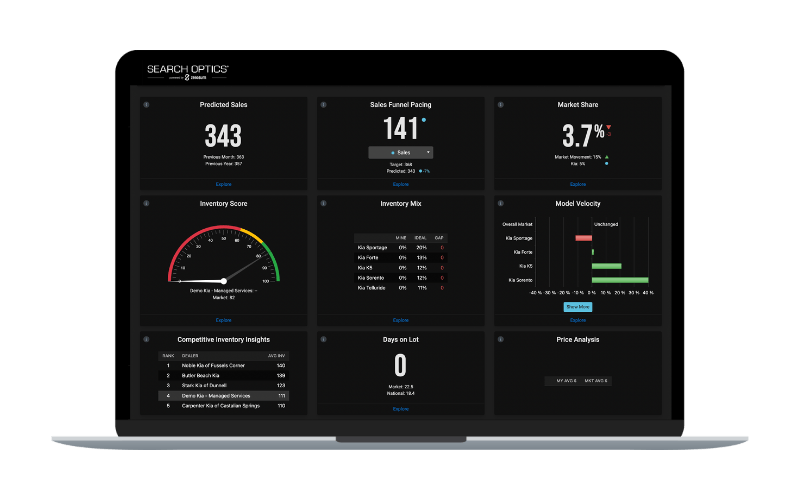Image resolution: width=800 pixels, height=500 pixels.
Task: Select Kia K5 row in Inventory Mix
Action: 401,268
